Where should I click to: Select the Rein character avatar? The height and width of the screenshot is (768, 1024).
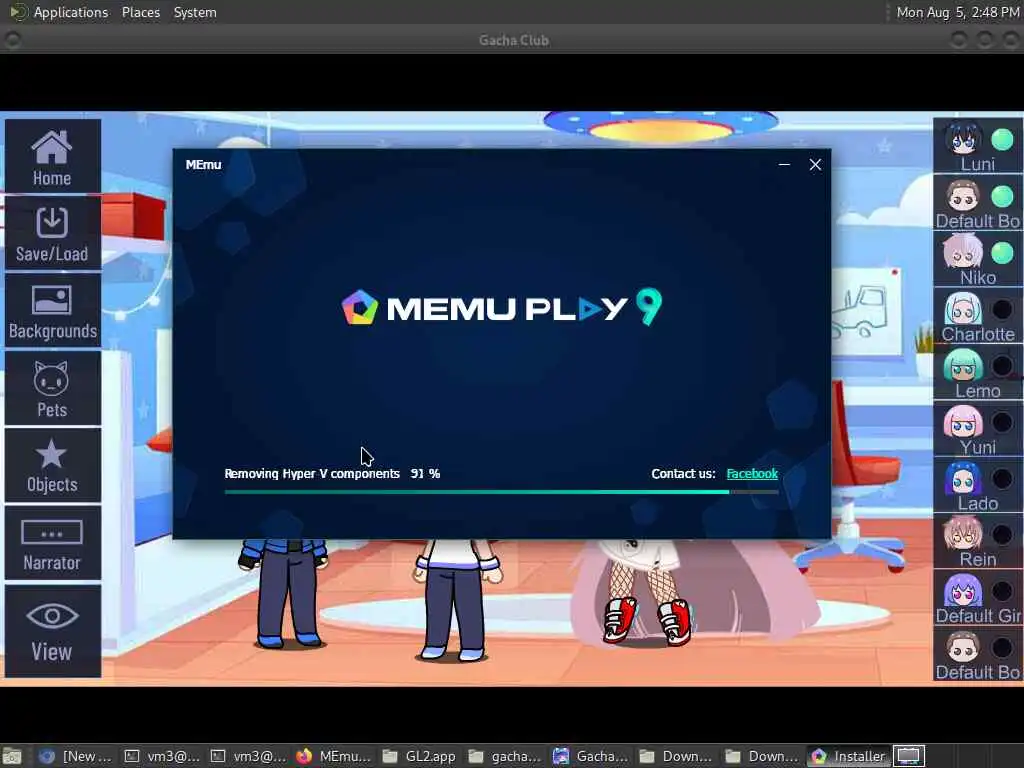click(x=963, y=535)
